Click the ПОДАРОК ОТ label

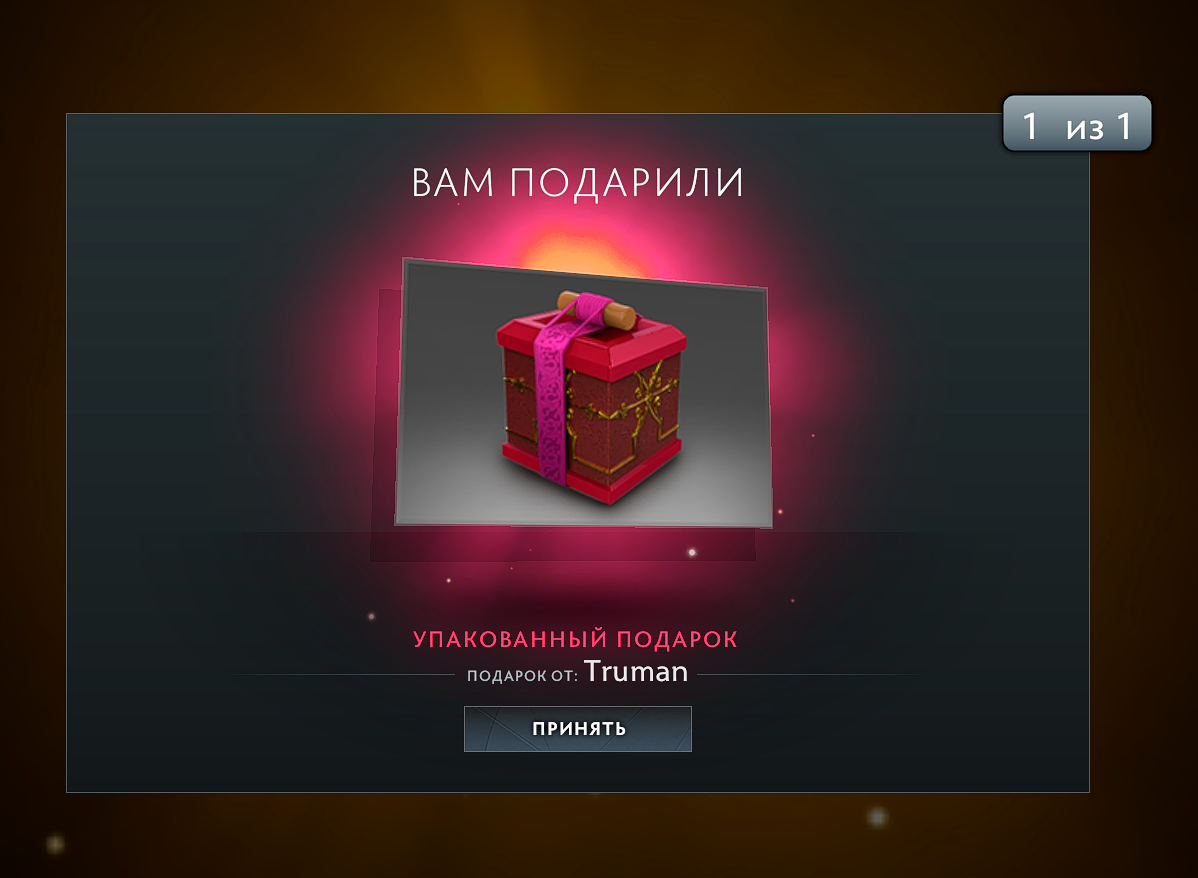click(x=523, y=676)
